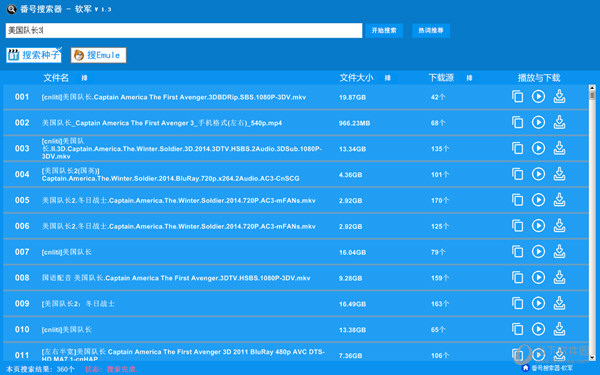600x375 pixels.
Task: Play row 005 video
Action: click(x=538, y=200)
